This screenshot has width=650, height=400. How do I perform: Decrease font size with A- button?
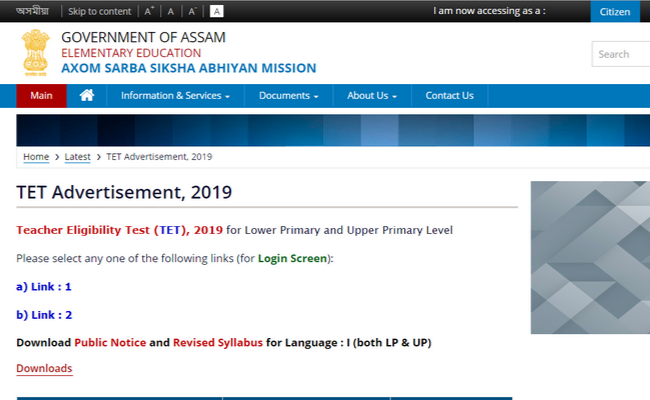click(192, 12)
